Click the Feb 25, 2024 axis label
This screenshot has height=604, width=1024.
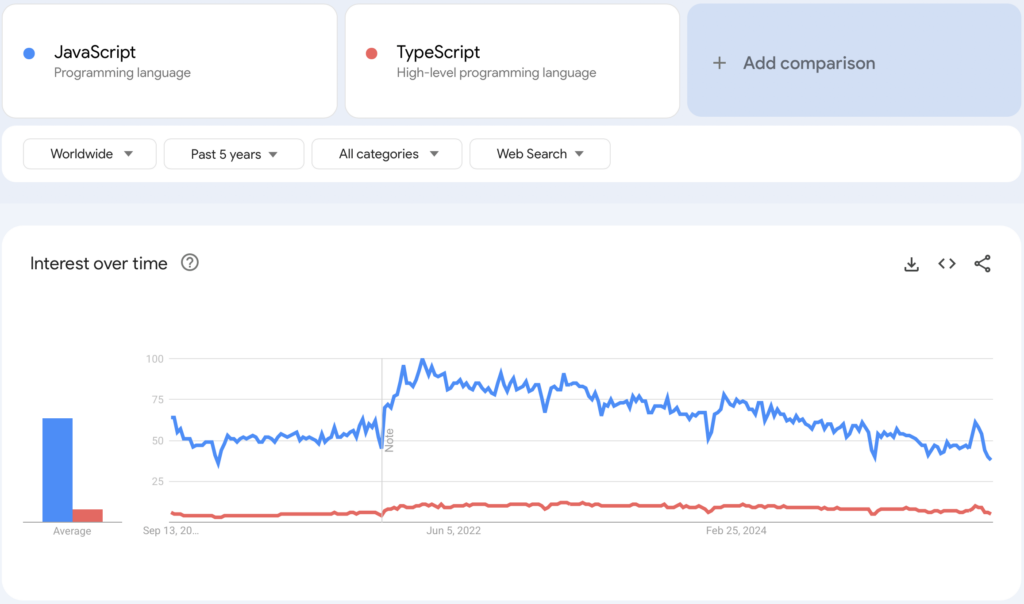tap(734, 531)
